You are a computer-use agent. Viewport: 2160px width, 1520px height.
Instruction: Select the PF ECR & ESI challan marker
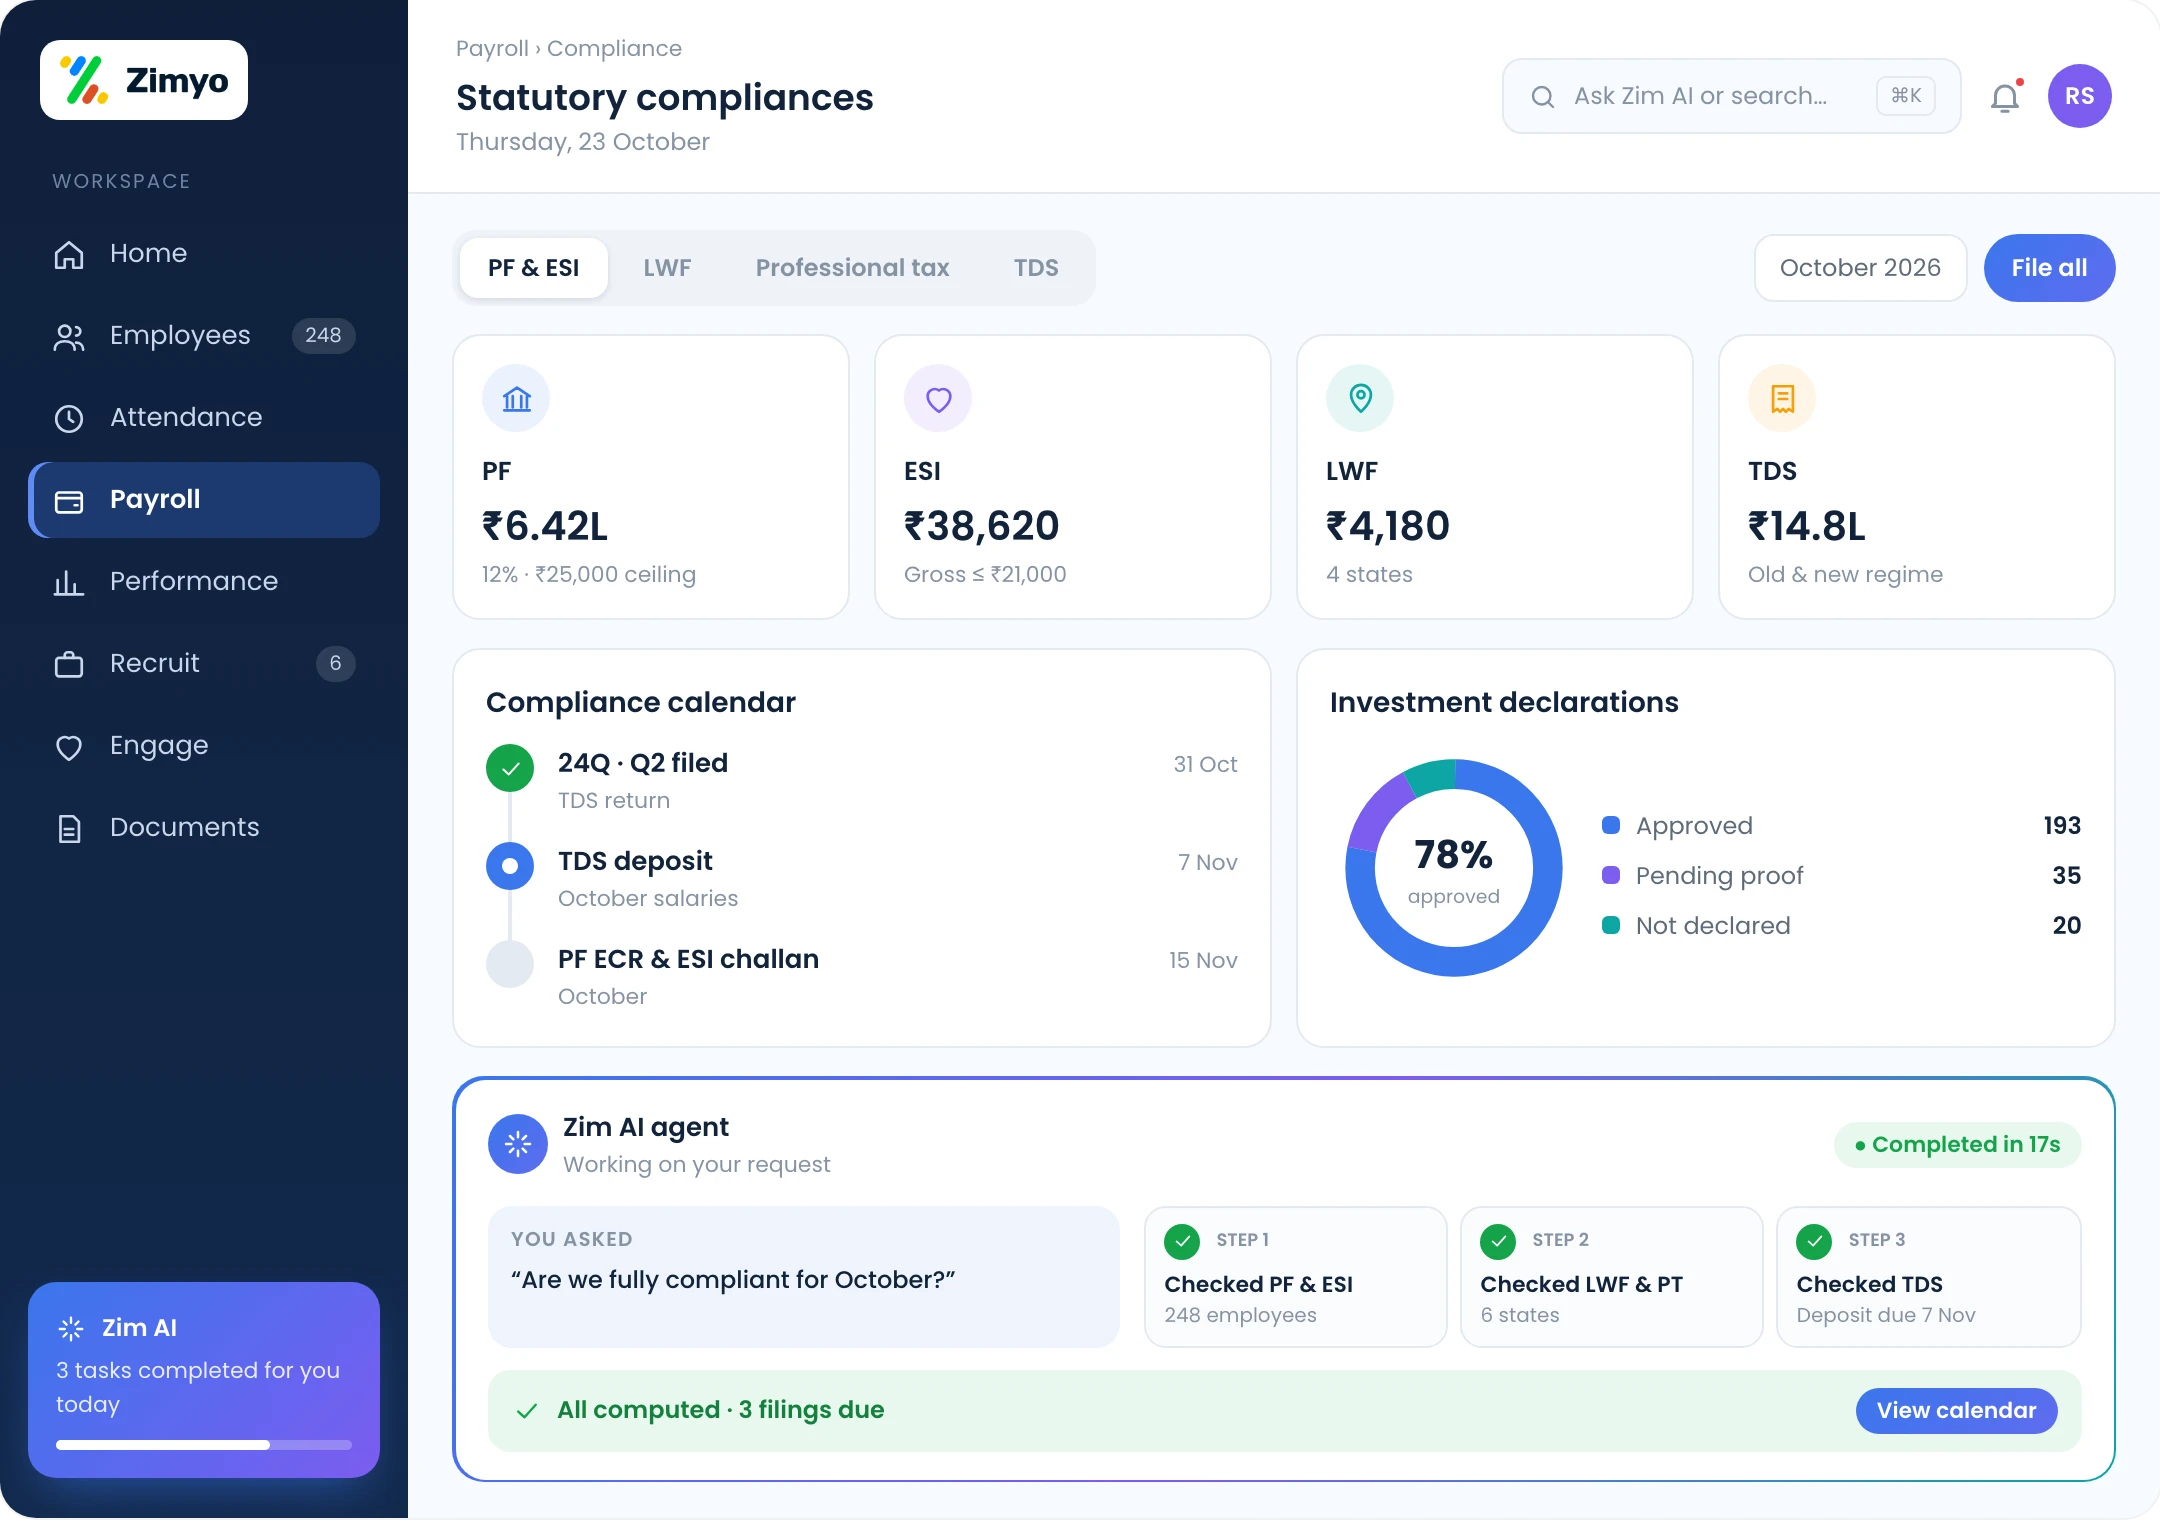point(510,964)
